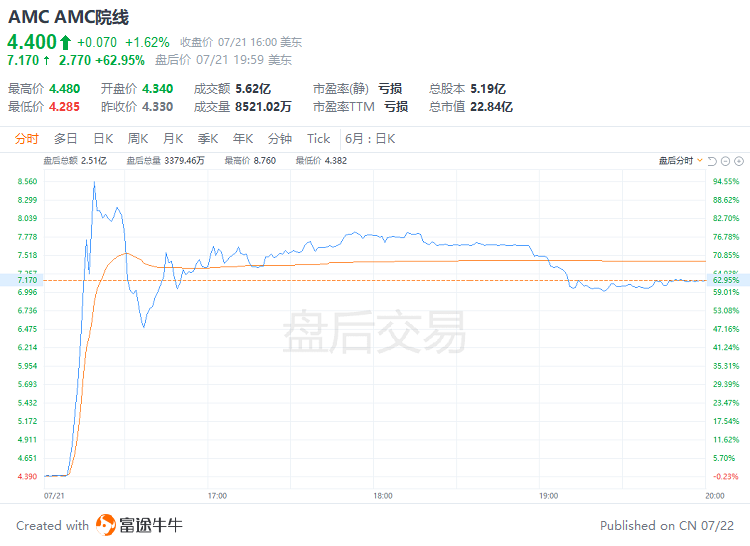Click the closing price 4.400

pos(32,42)
